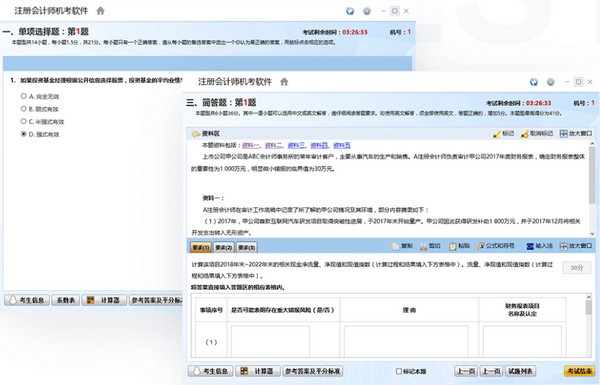Open 计算器 in the back window
This screenshot has width=600, height=385.
[x=104, y=300]
